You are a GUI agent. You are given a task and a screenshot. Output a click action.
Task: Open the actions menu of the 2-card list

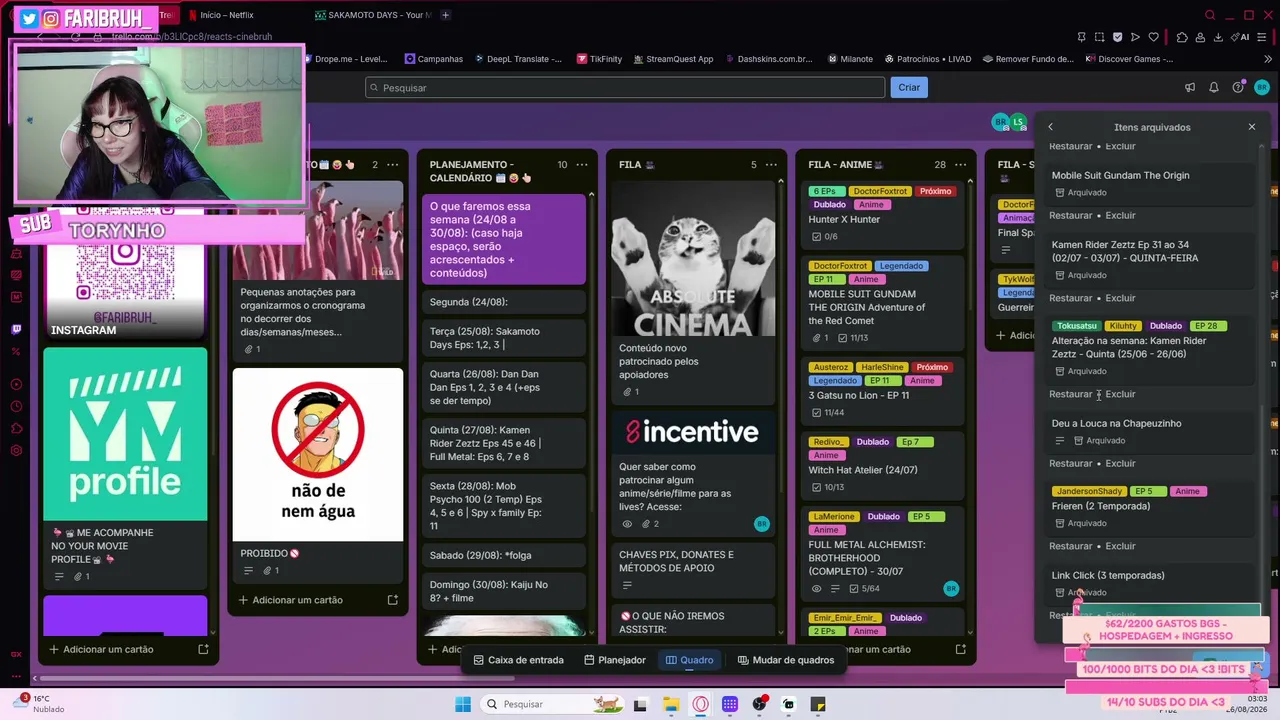point(393,165)
